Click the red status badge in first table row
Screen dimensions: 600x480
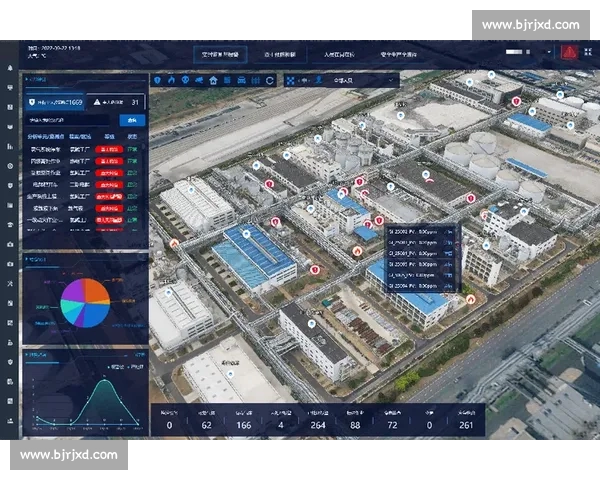pos(108,148)
